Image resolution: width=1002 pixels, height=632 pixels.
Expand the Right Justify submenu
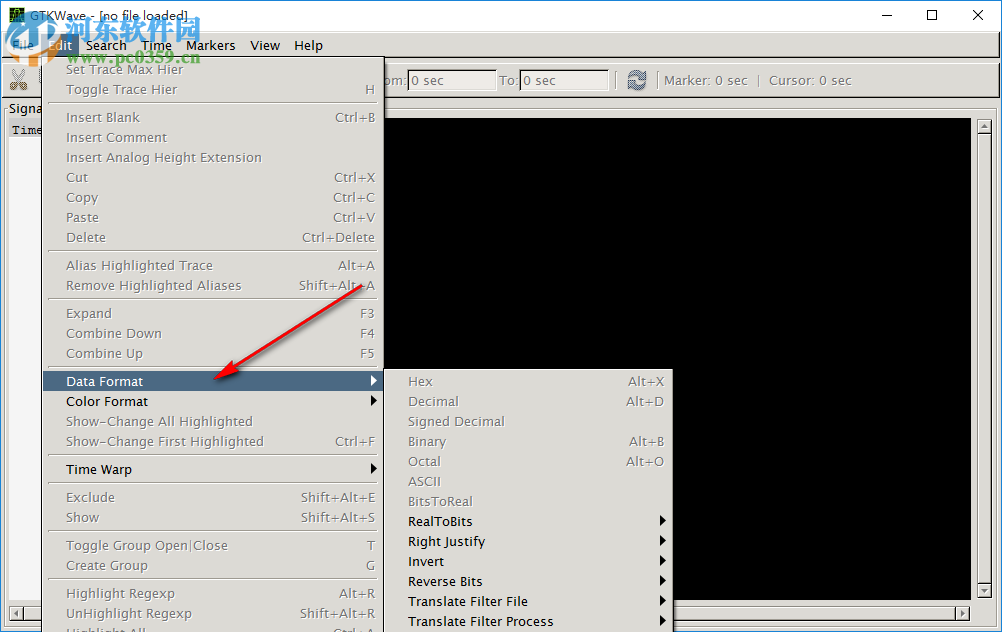528,542
